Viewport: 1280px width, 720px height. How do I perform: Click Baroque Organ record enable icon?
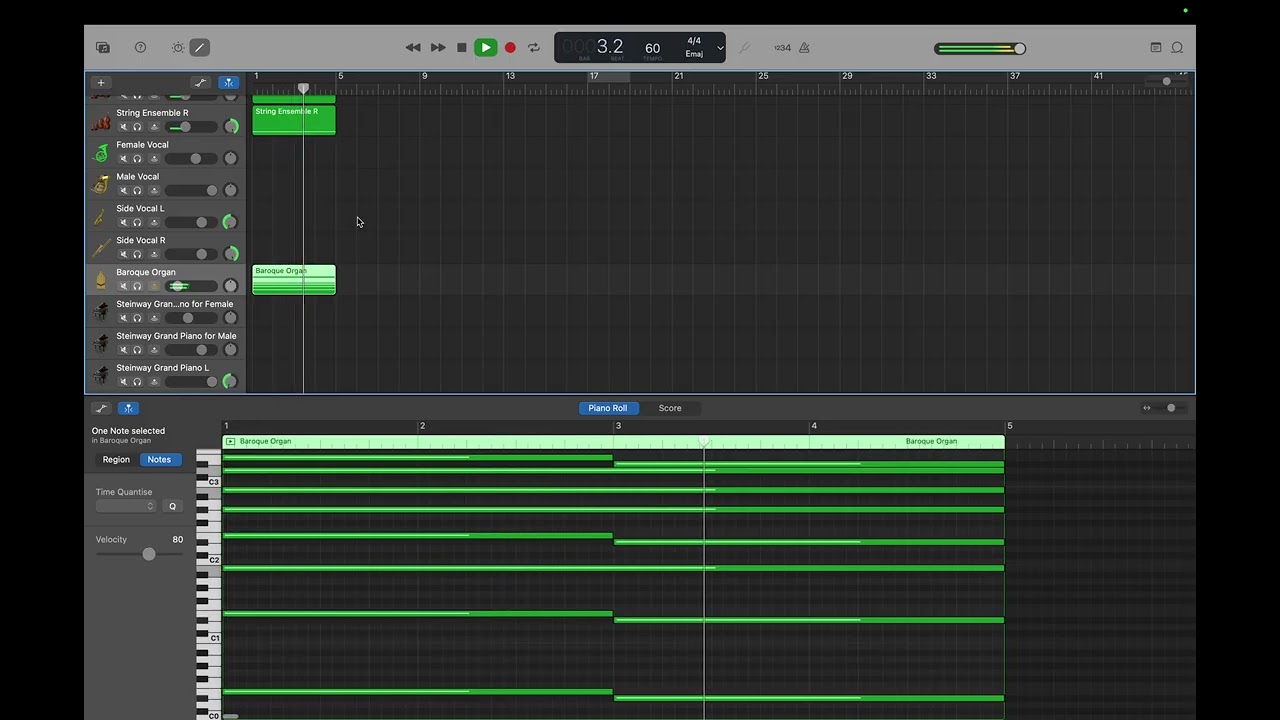point(154,286)
